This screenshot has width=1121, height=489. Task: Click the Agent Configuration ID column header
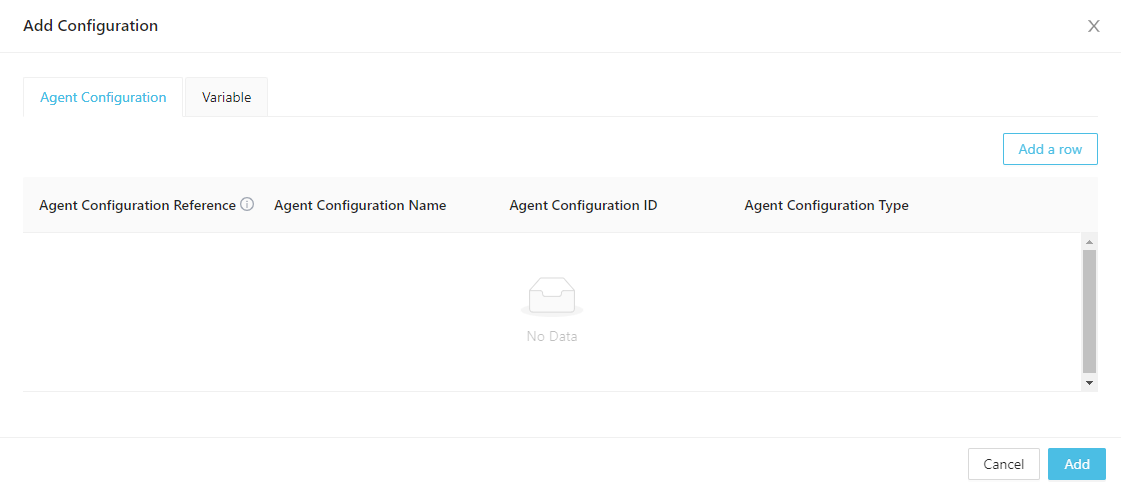[583, 206]
